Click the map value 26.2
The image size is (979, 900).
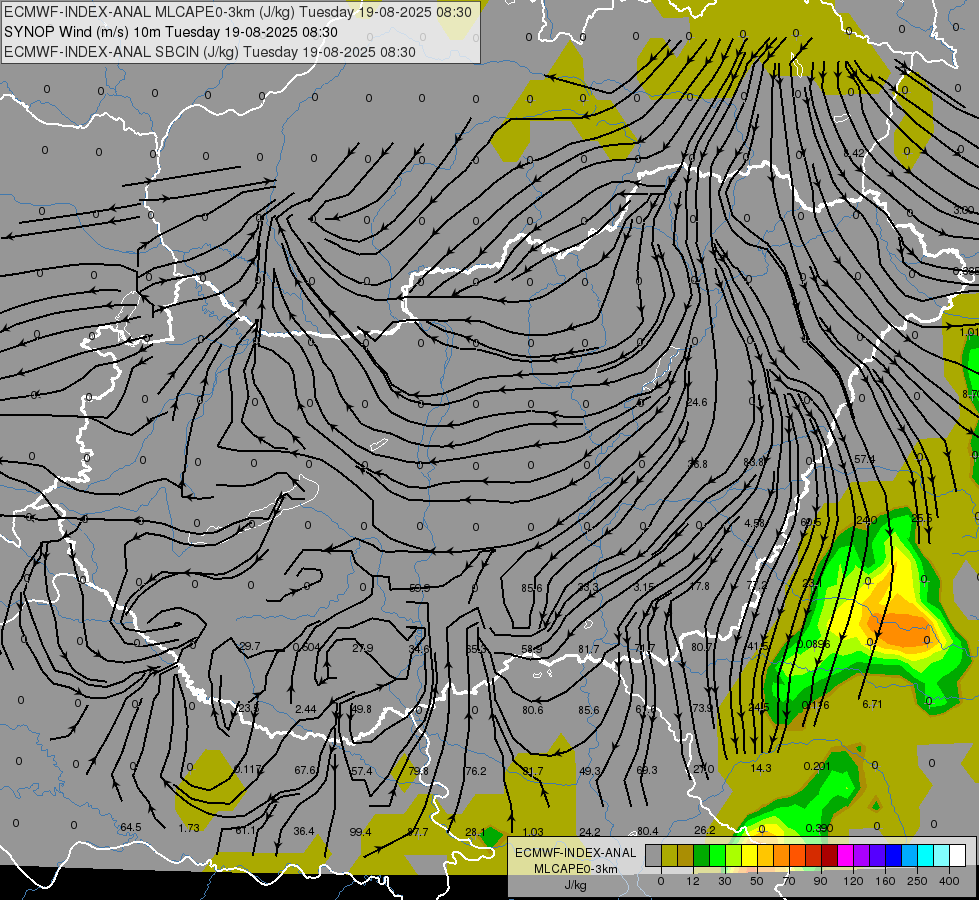(705, 829)
